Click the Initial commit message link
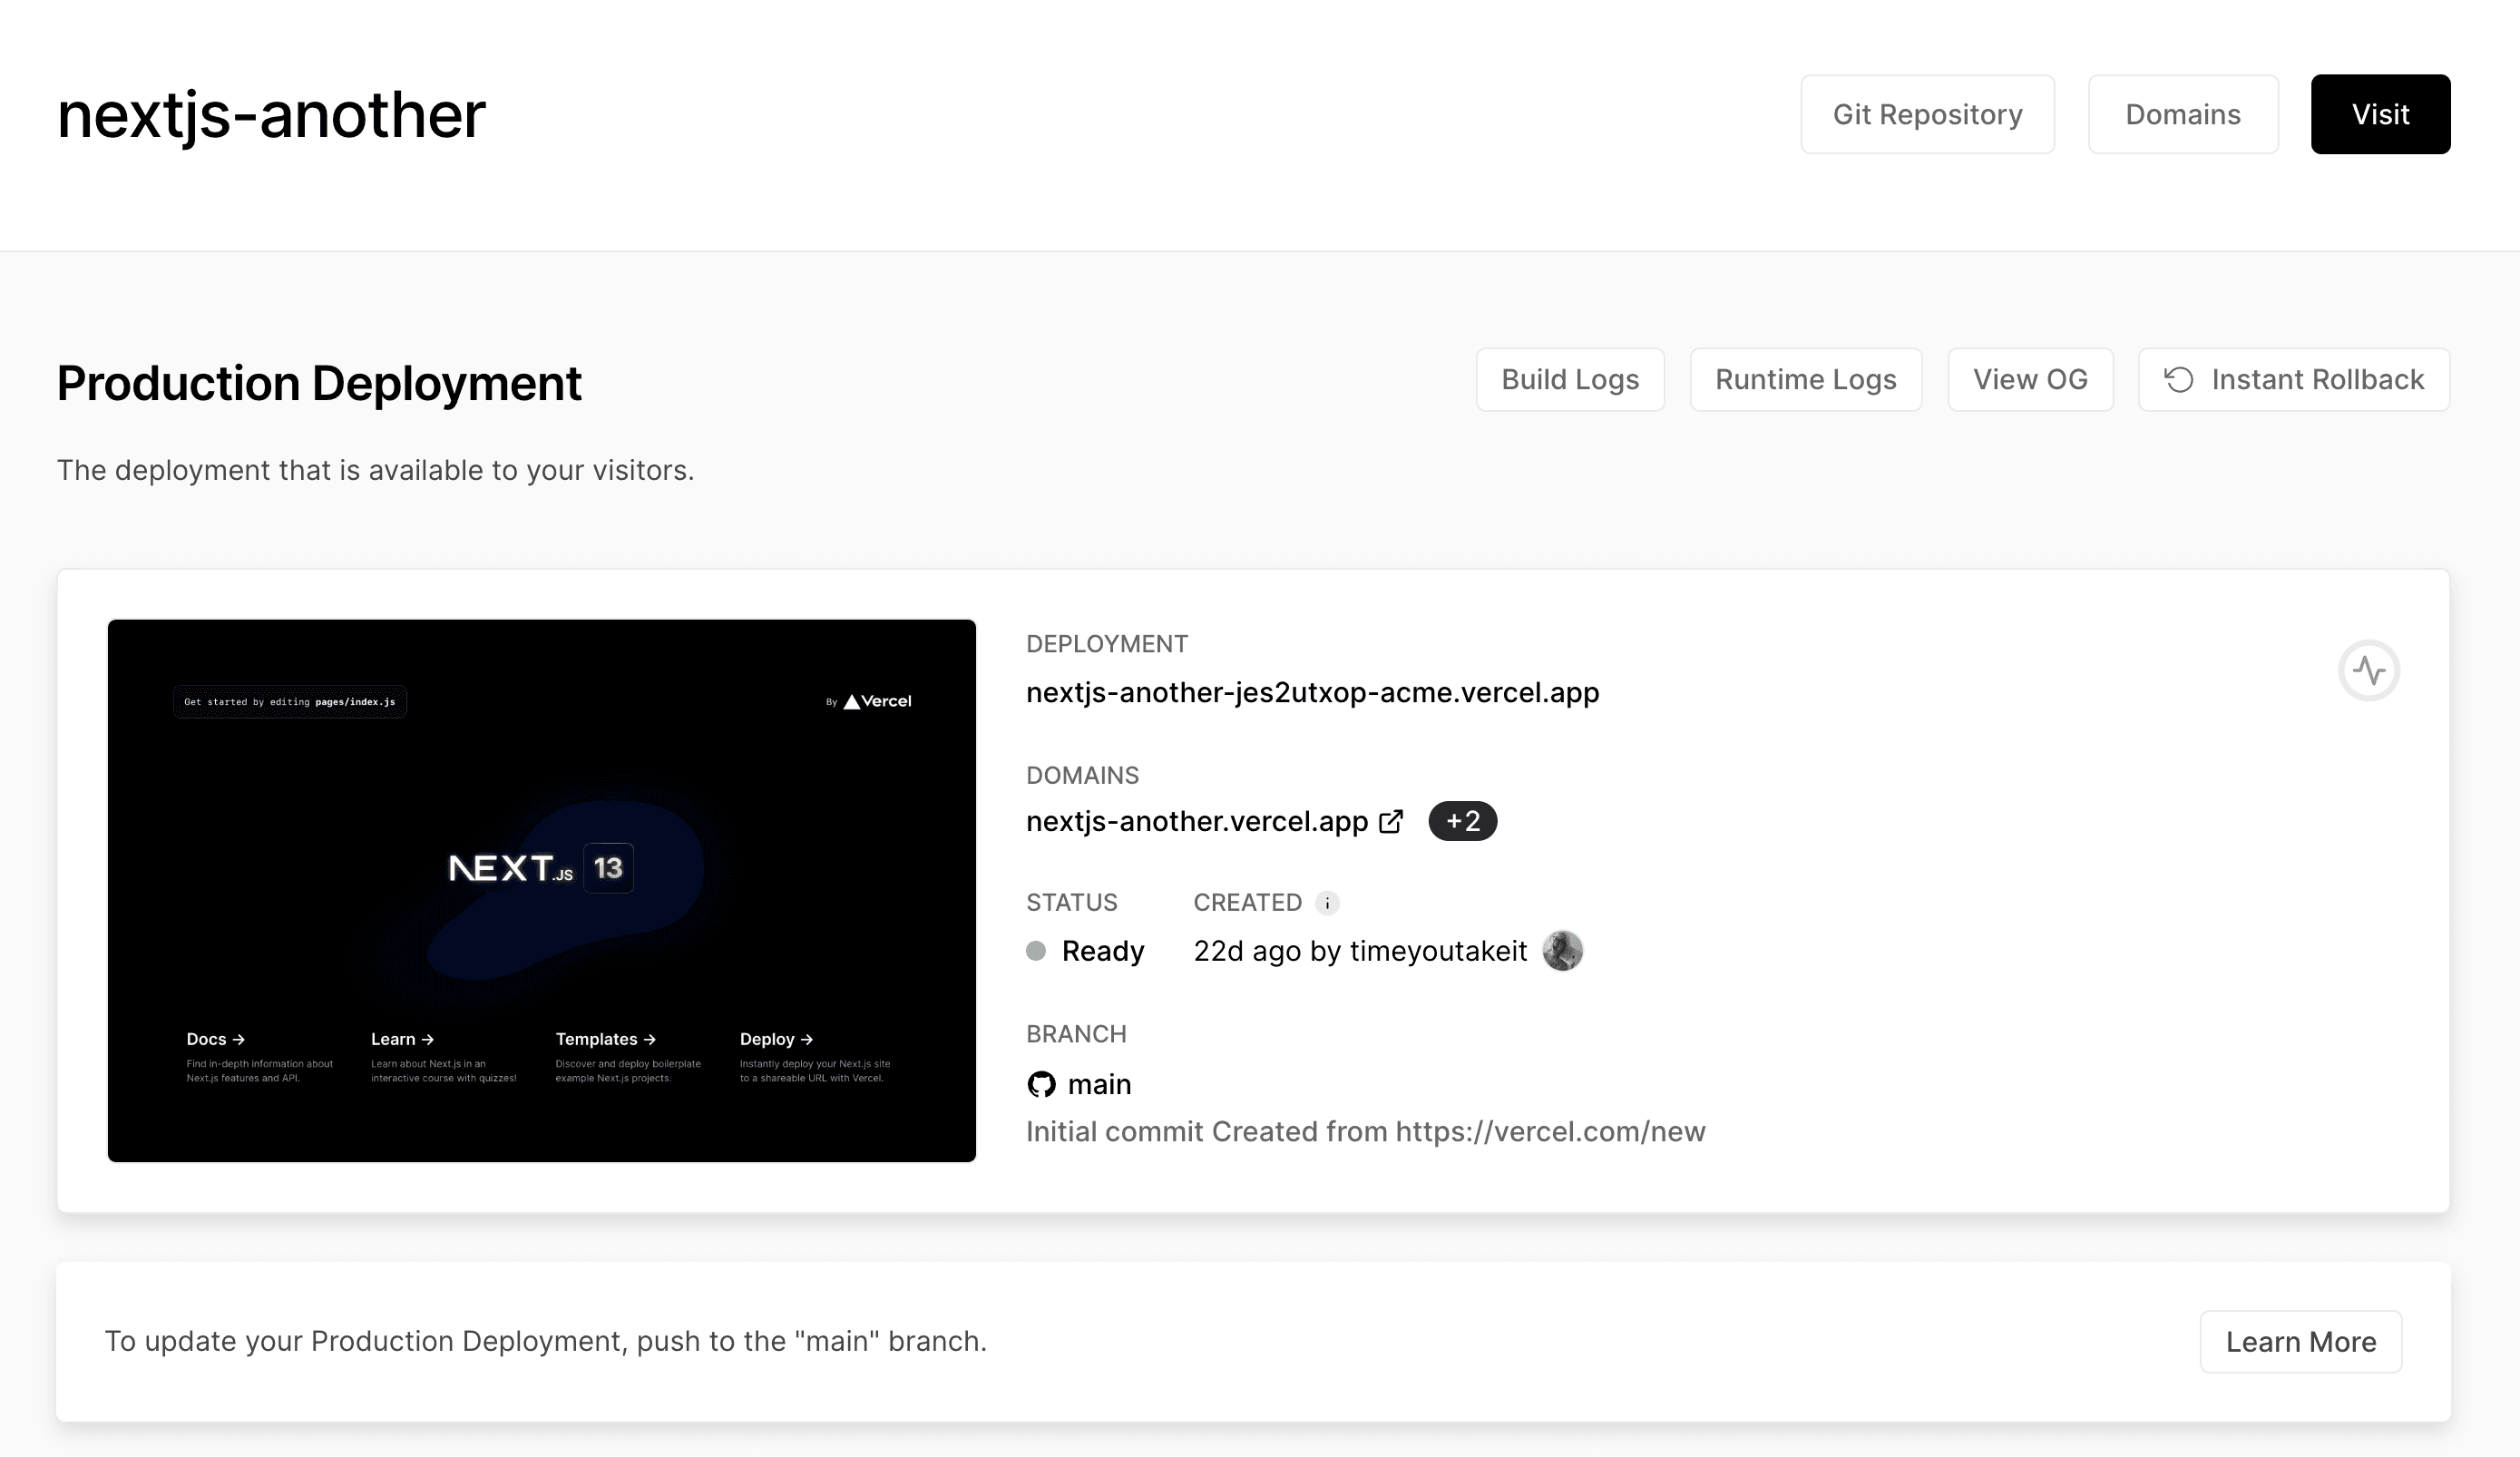This screenshot has height=1457, width=2520. (x=1365, y=1131)
